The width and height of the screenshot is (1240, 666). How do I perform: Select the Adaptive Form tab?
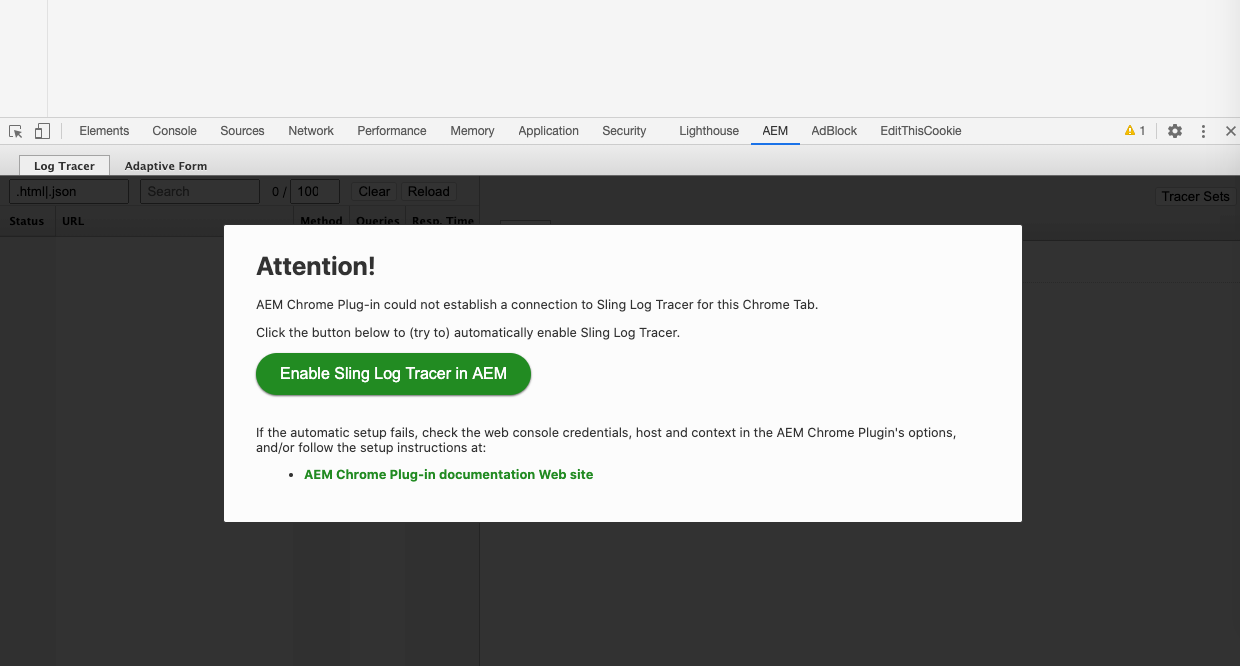[x=166, y=166]
